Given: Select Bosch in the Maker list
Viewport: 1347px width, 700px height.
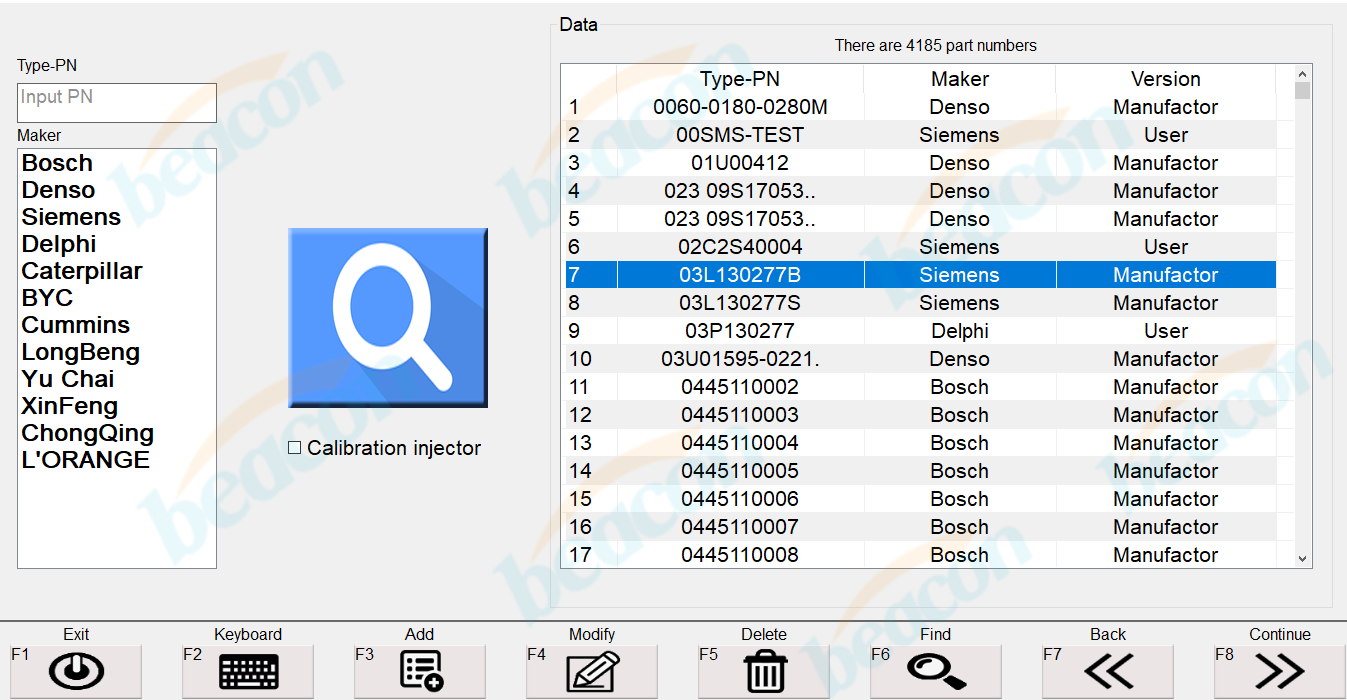Looking at the screenshot, I should [57, 163].
